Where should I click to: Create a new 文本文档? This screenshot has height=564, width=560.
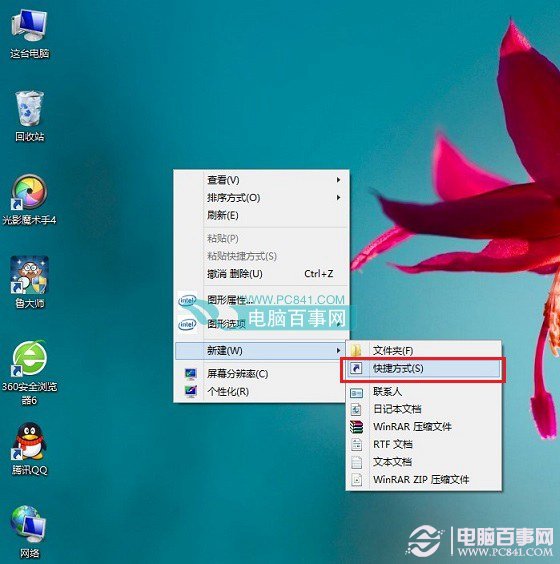[424, 462]
